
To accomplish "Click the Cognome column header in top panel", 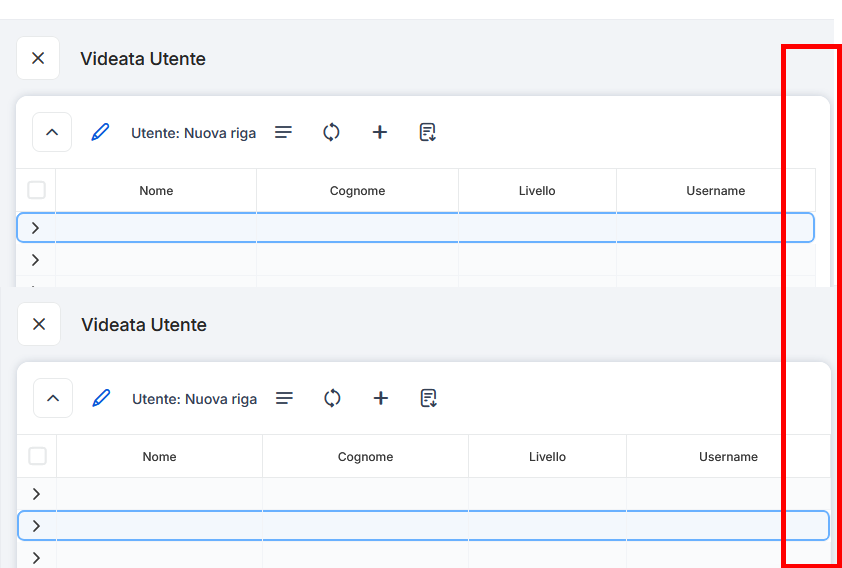I will click(358, 191).
